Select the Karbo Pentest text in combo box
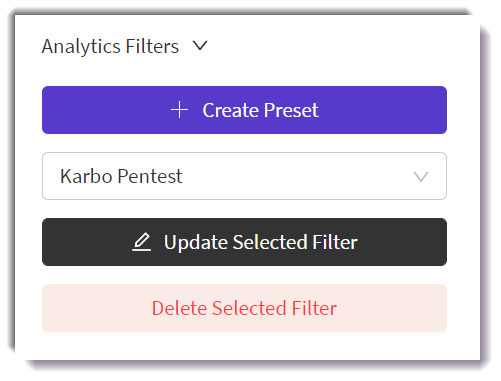 [x=121, y=176]
